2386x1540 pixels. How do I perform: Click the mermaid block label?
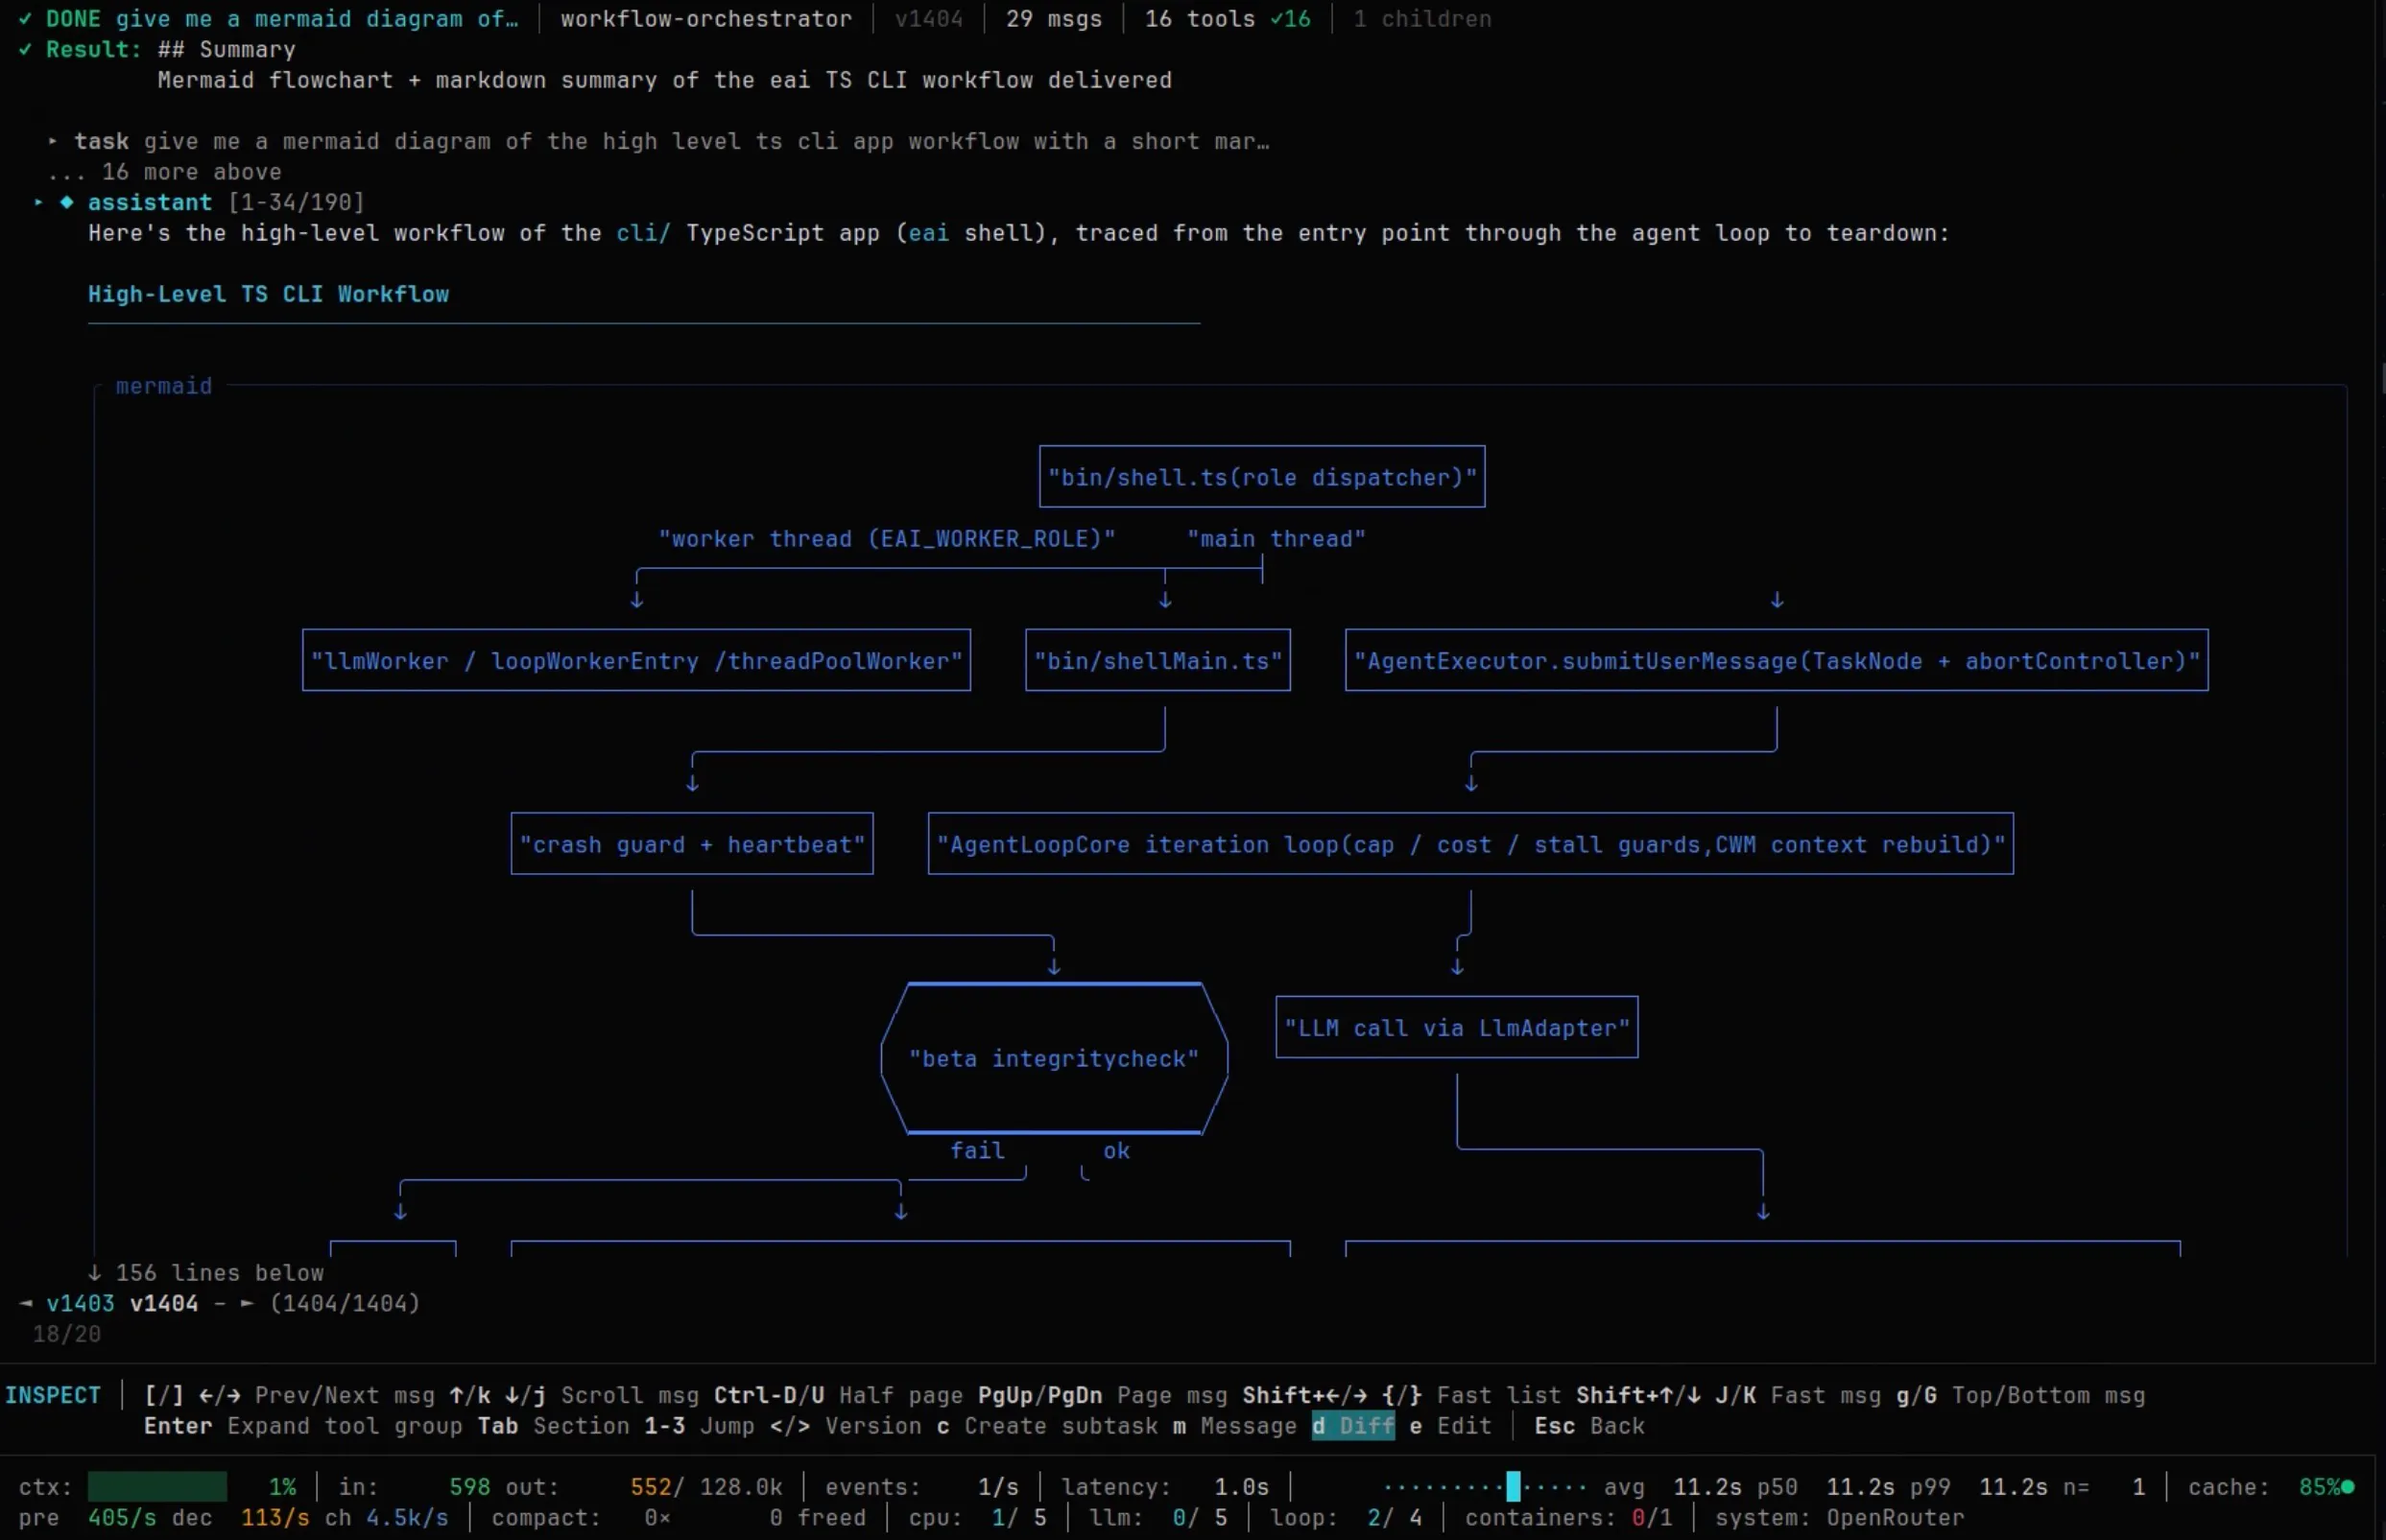pyautogui.click(x=164, y=386)
